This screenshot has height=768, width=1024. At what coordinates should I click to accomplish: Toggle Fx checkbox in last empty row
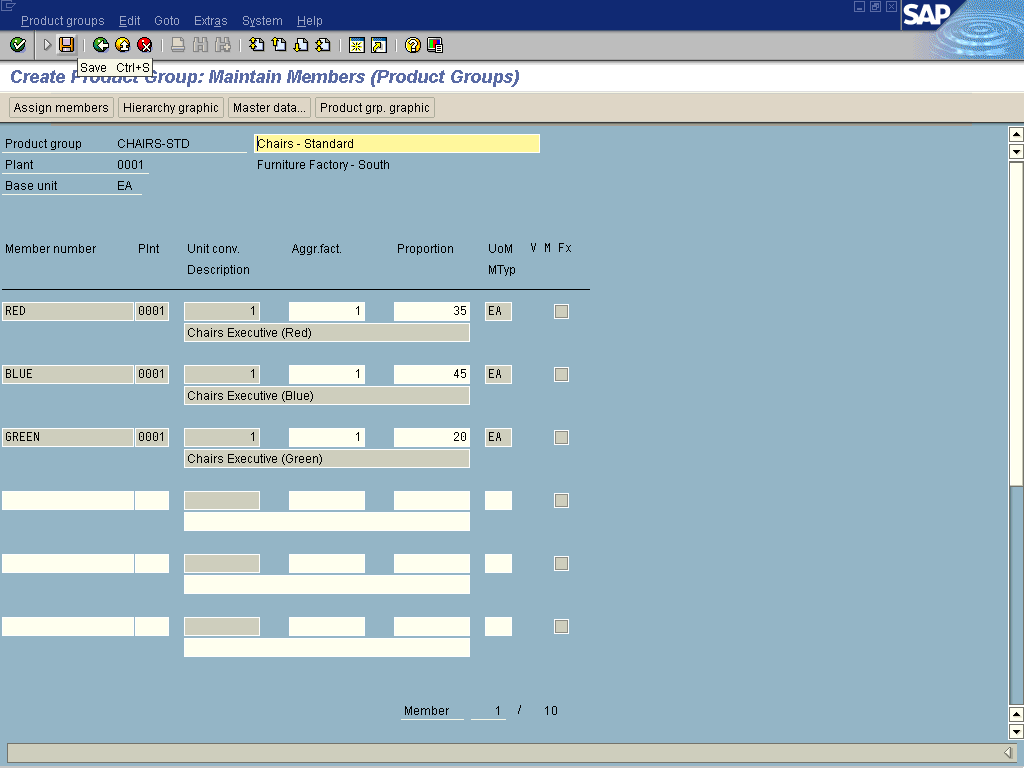tap(561, 626)
